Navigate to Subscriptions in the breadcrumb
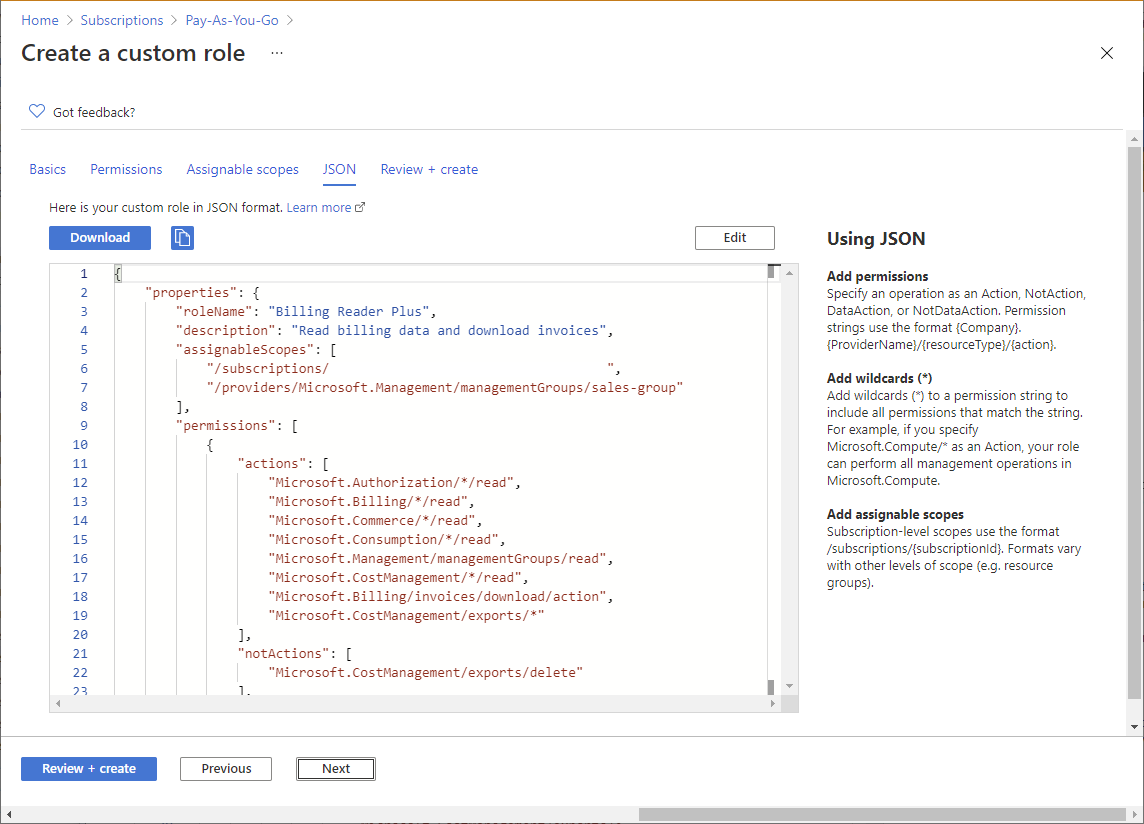1144x824 pixels. pos(121,20)
